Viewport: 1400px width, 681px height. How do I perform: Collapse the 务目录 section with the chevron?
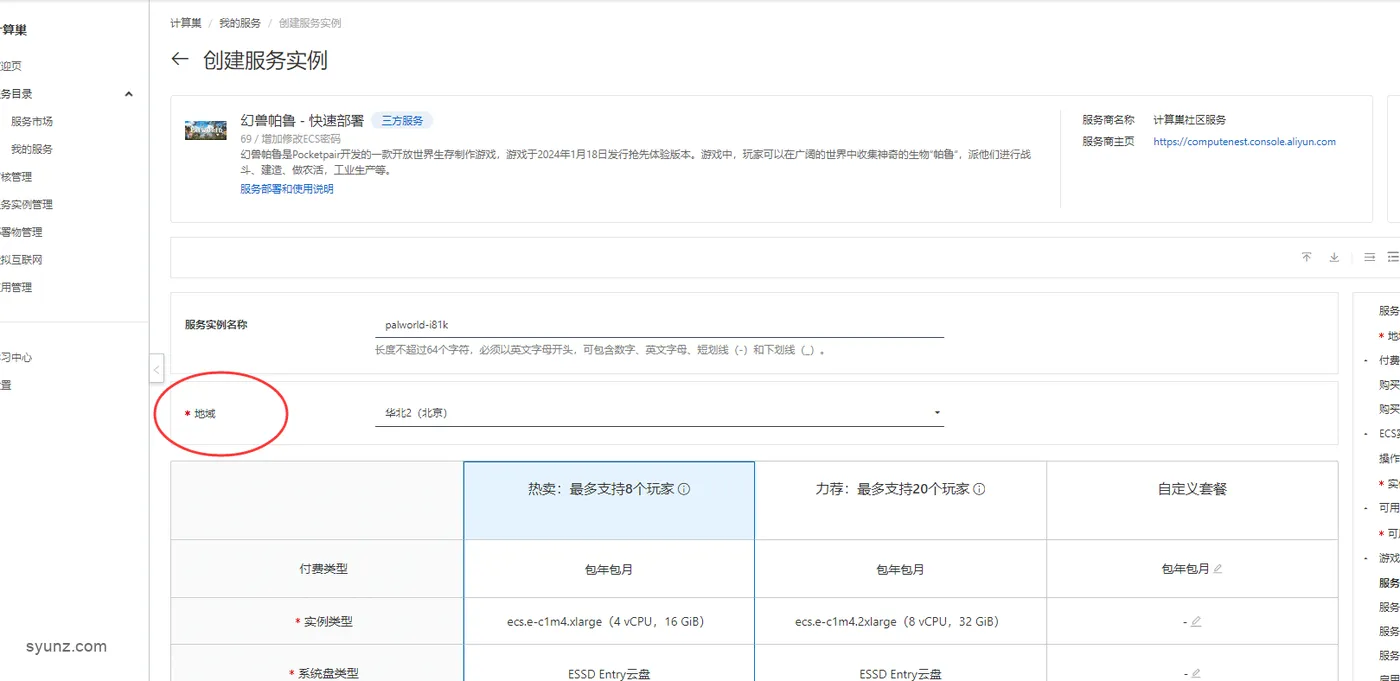tap(128, 94)
